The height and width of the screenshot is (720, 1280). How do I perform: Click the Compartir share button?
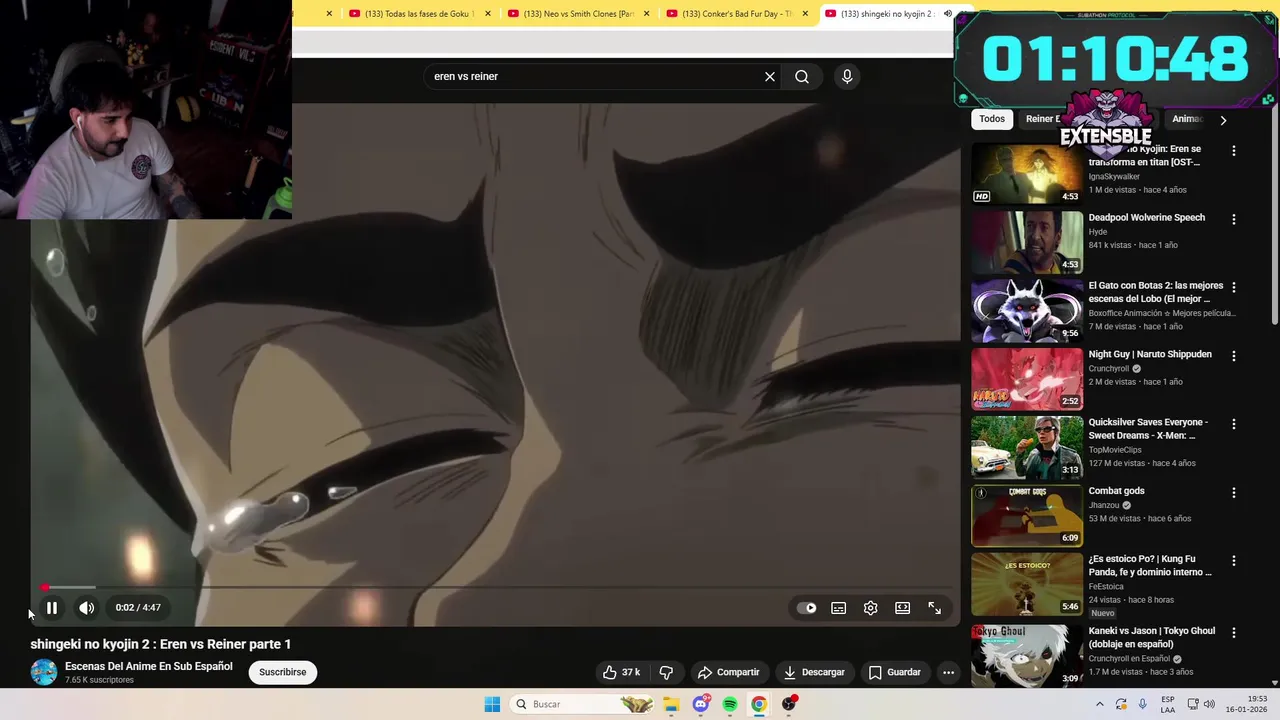729,672
